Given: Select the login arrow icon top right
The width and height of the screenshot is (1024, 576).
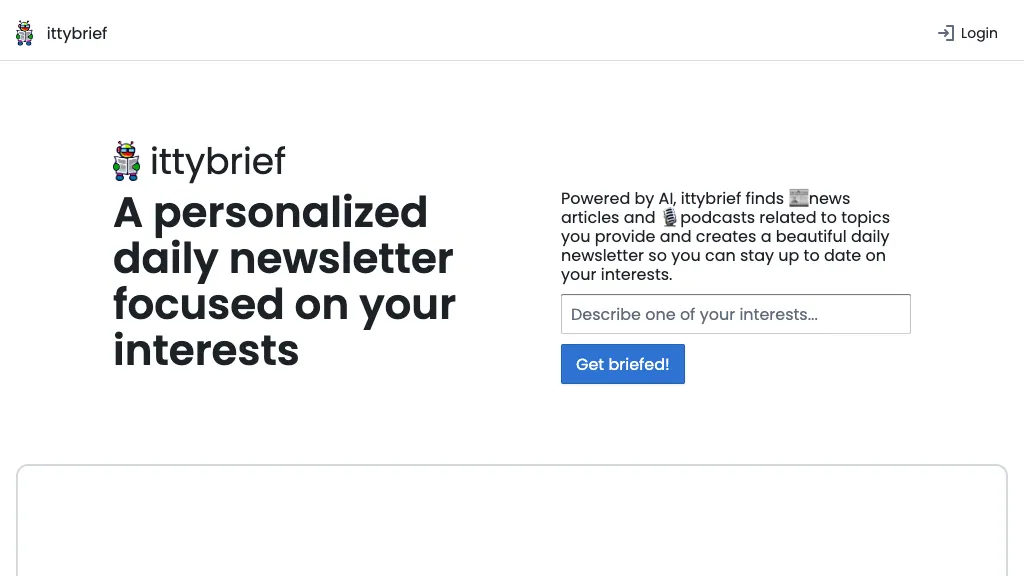Looking at the screenshot, I should click(944, 33).
